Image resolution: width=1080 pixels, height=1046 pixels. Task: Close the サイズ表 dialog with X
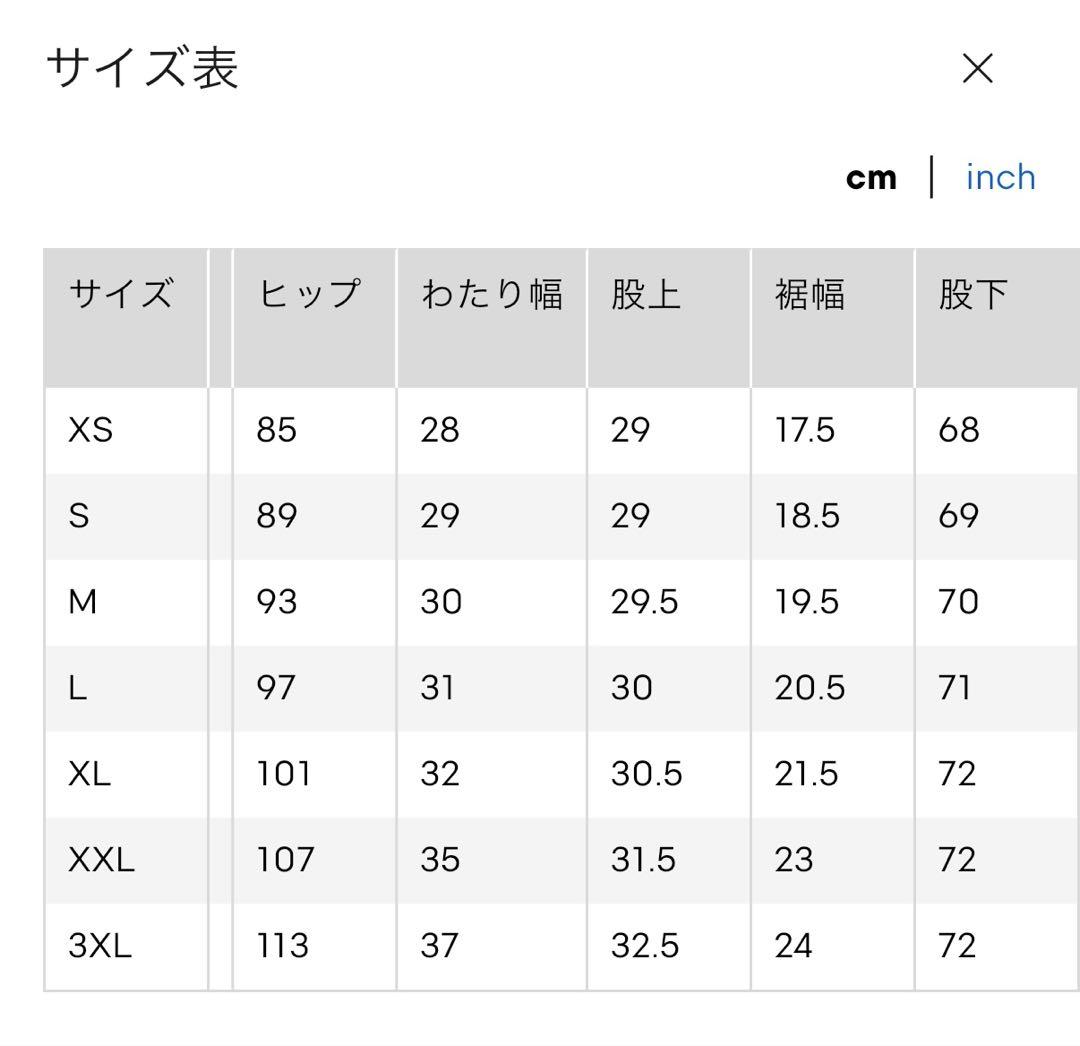coord(977,69)
